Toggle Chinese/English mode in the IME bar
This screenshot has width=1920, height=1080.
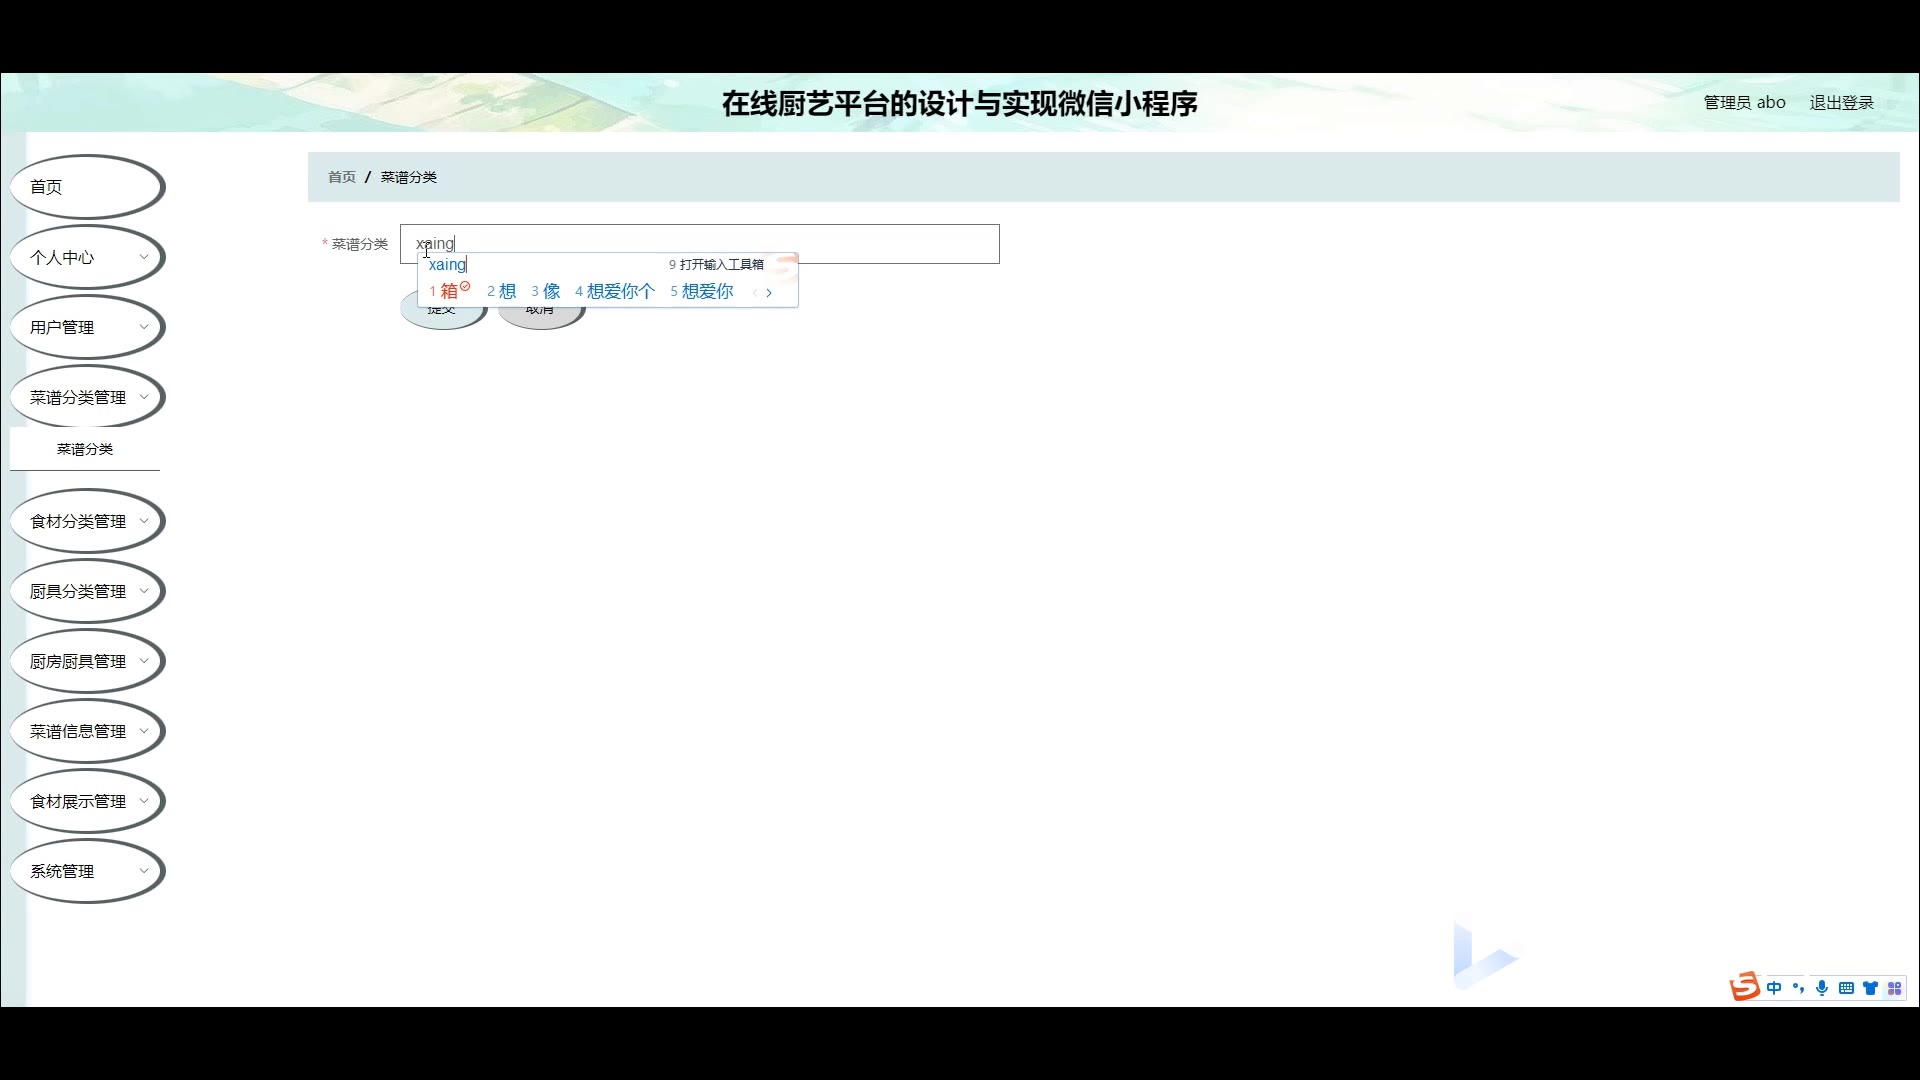coord(1774,988)
